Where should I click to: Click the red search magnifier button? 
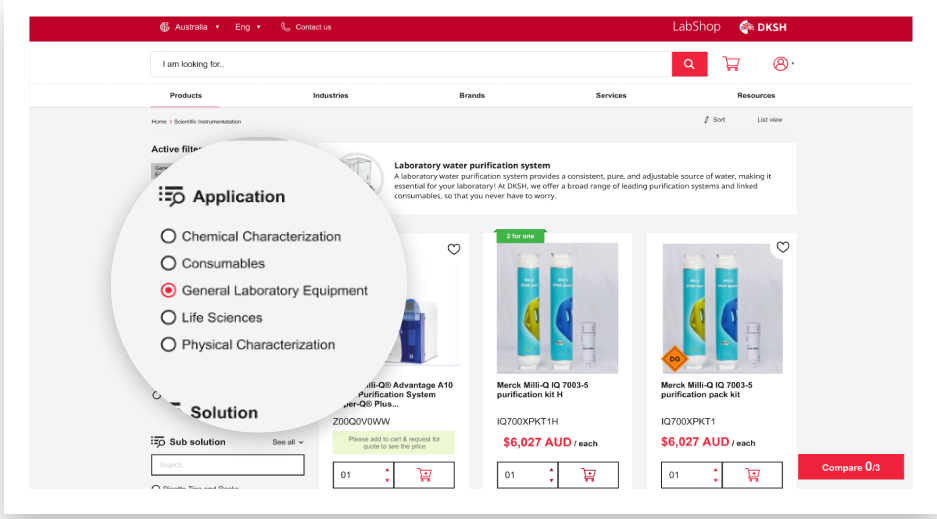coord(689,64)
